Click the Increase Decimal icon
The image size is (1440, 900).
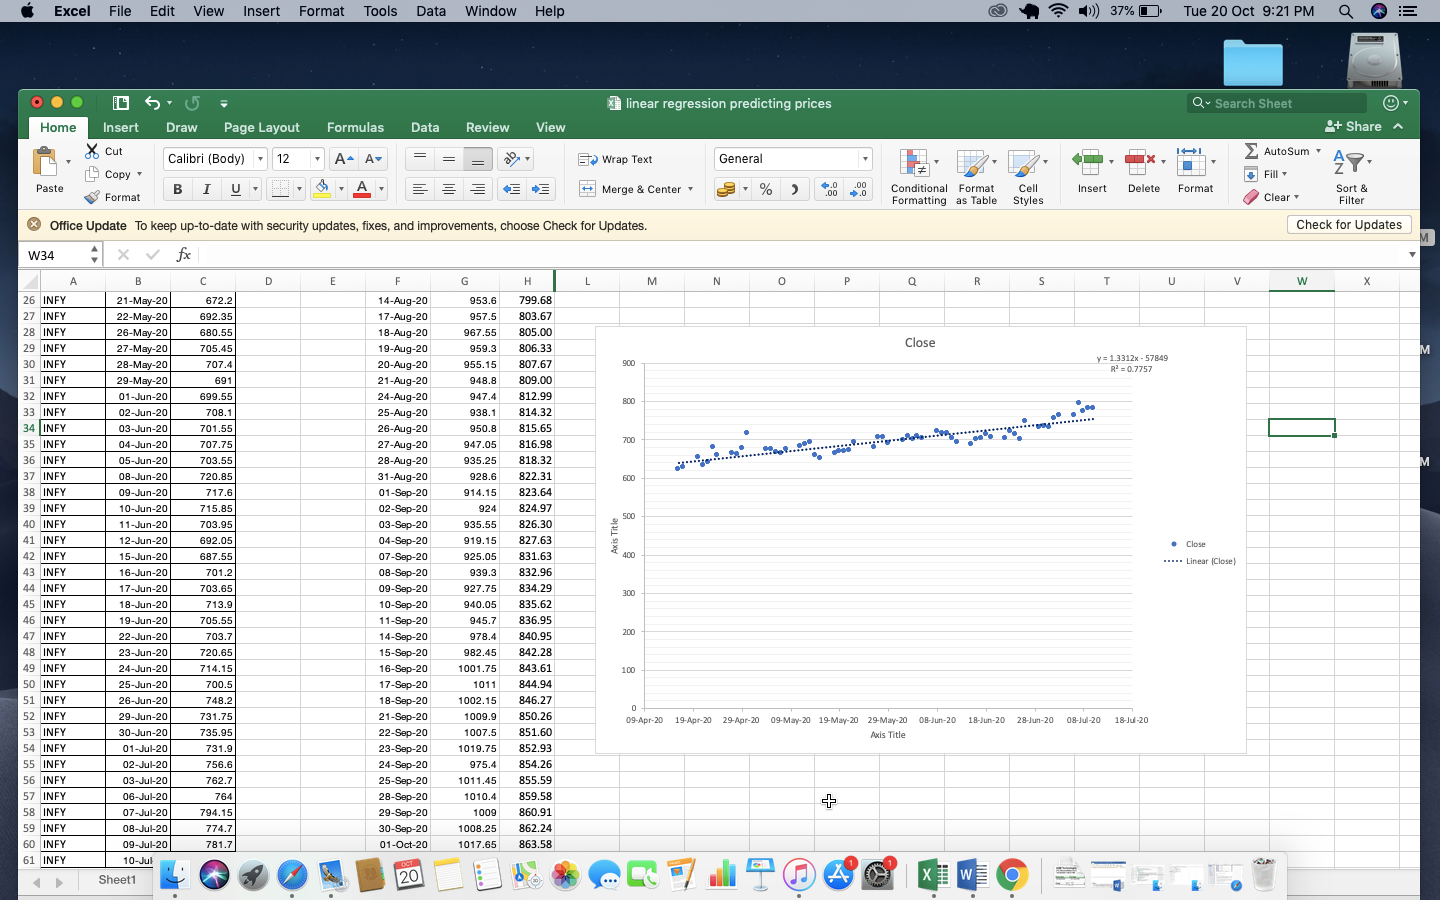pyautogui.click(x=829, y=189)
